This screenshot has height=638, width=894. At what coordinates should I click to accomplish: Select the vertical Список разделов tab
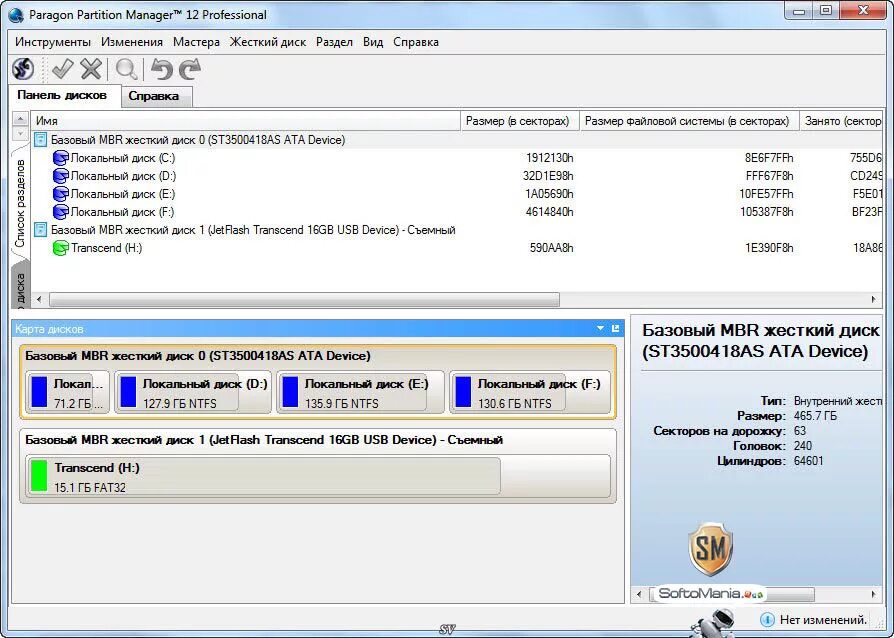point(21,203)
